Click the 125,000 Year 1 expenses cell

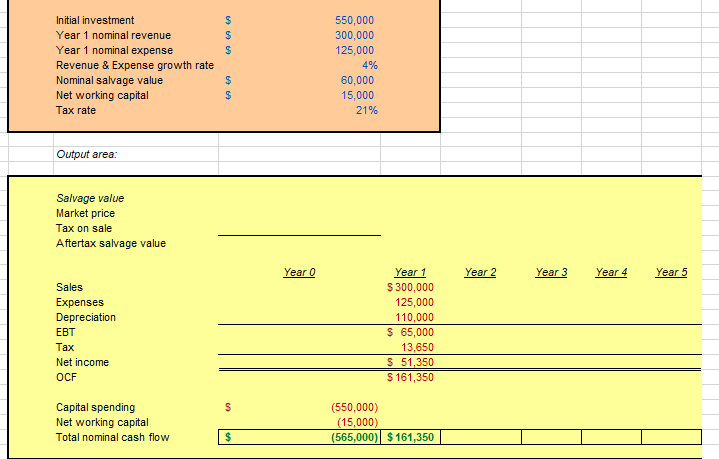[x=415, y=303]
